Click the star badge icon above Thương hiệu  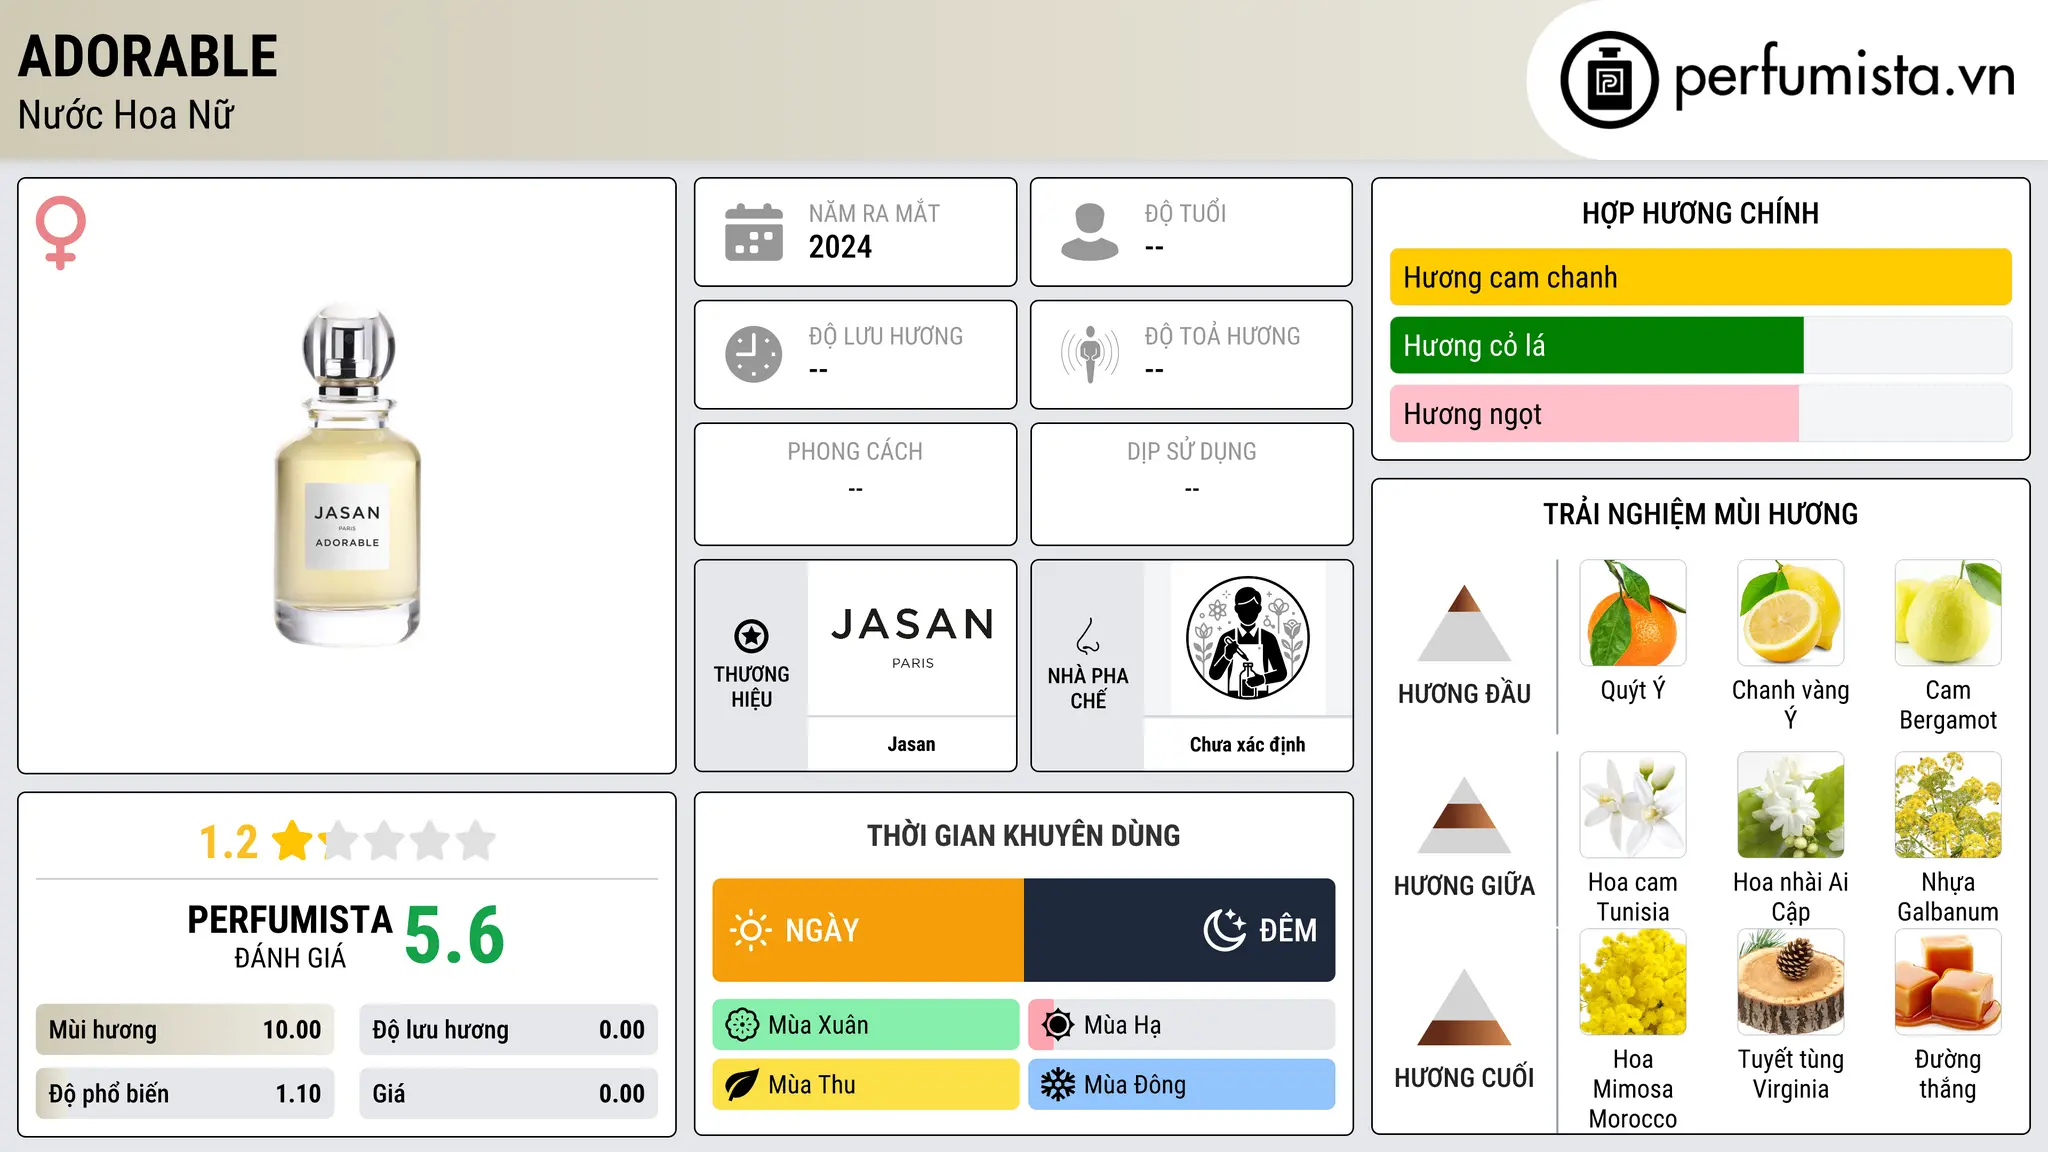coord(751,635)
